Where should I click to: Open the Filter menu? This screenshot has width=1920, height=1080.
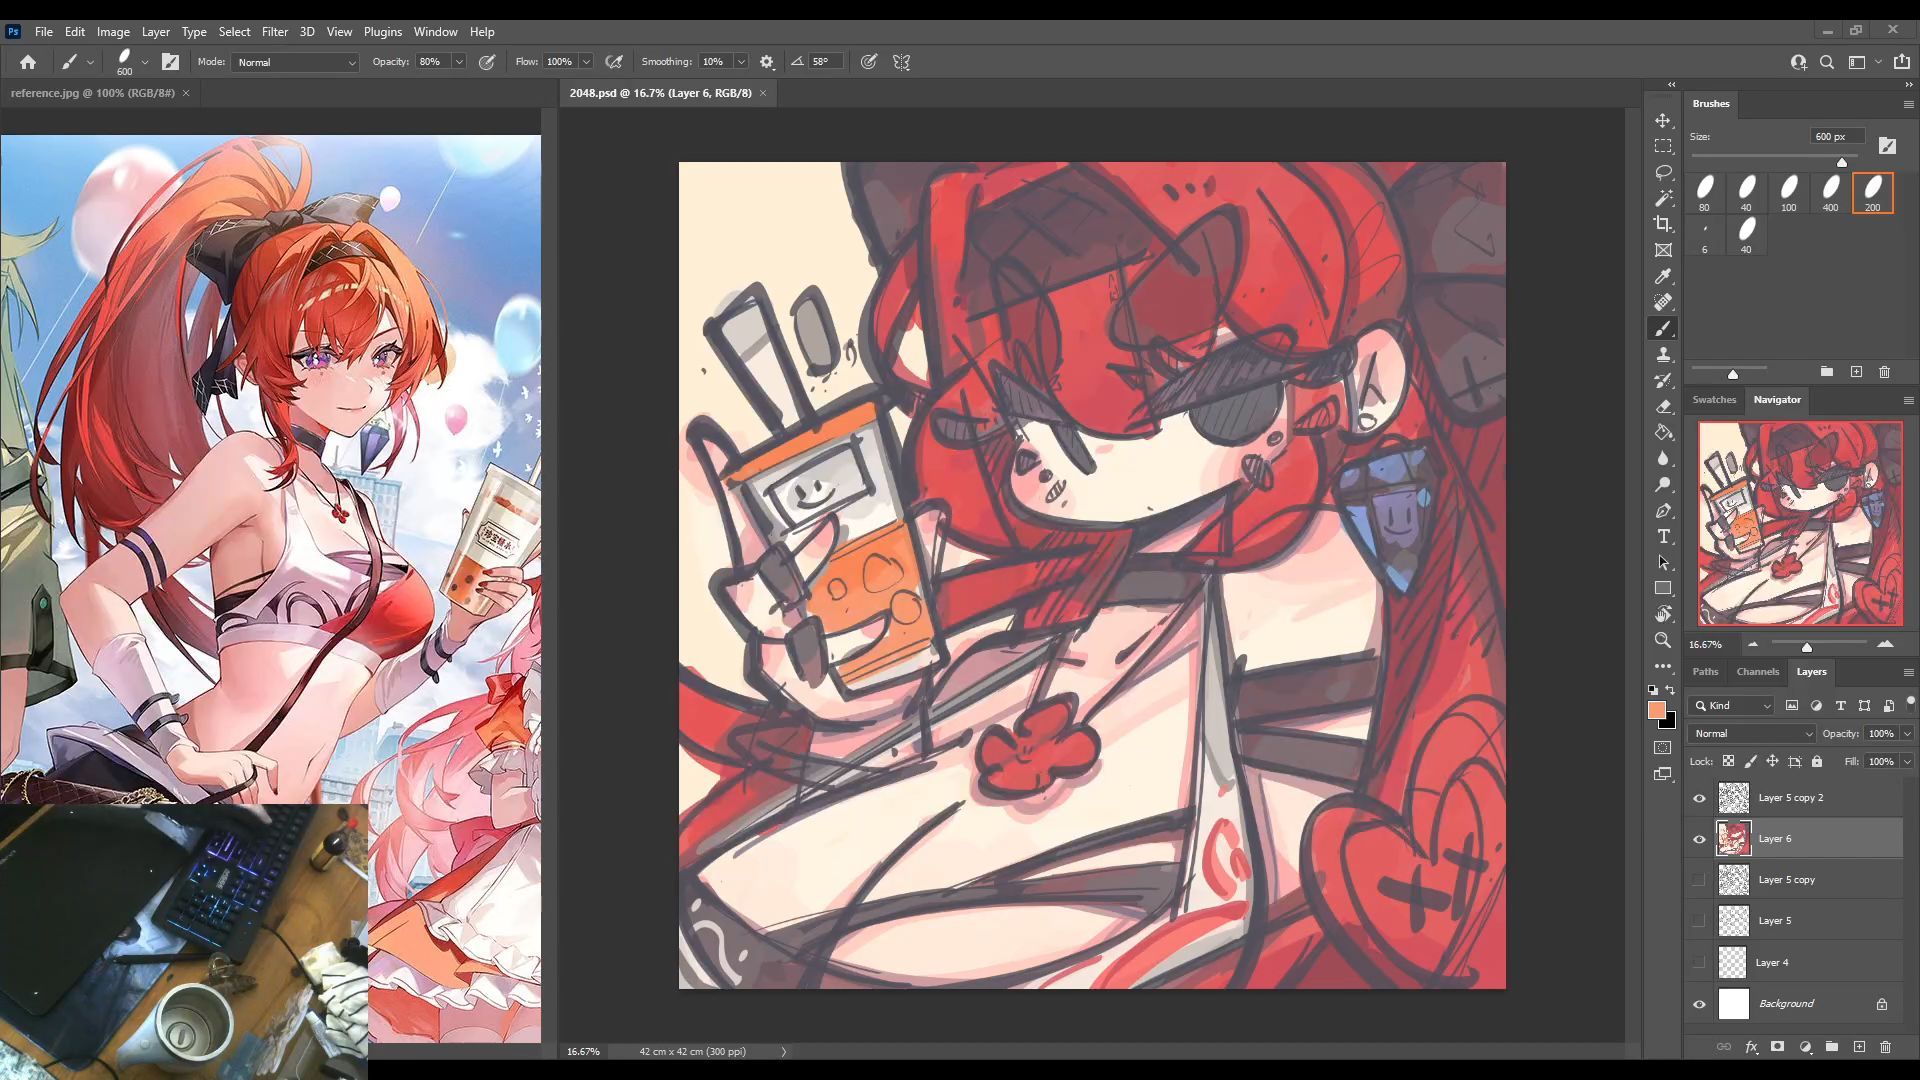point(274,32)
